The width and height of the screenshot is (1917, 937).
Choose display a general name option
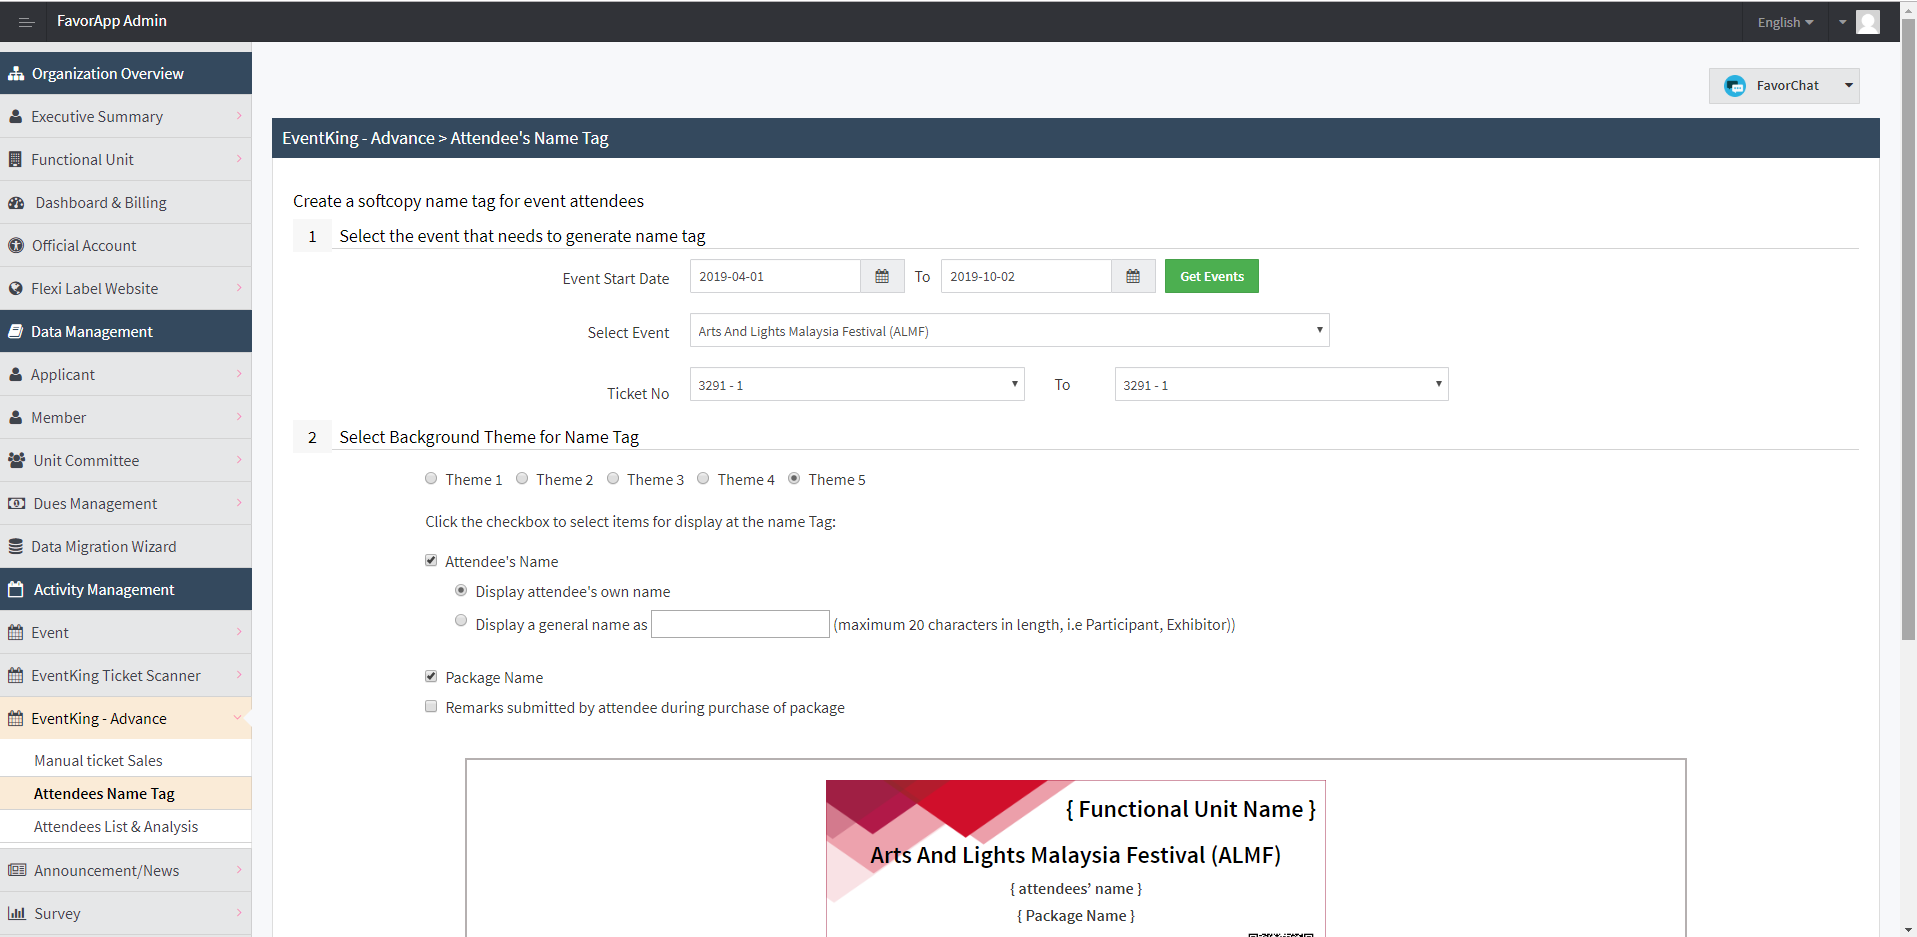461,621
